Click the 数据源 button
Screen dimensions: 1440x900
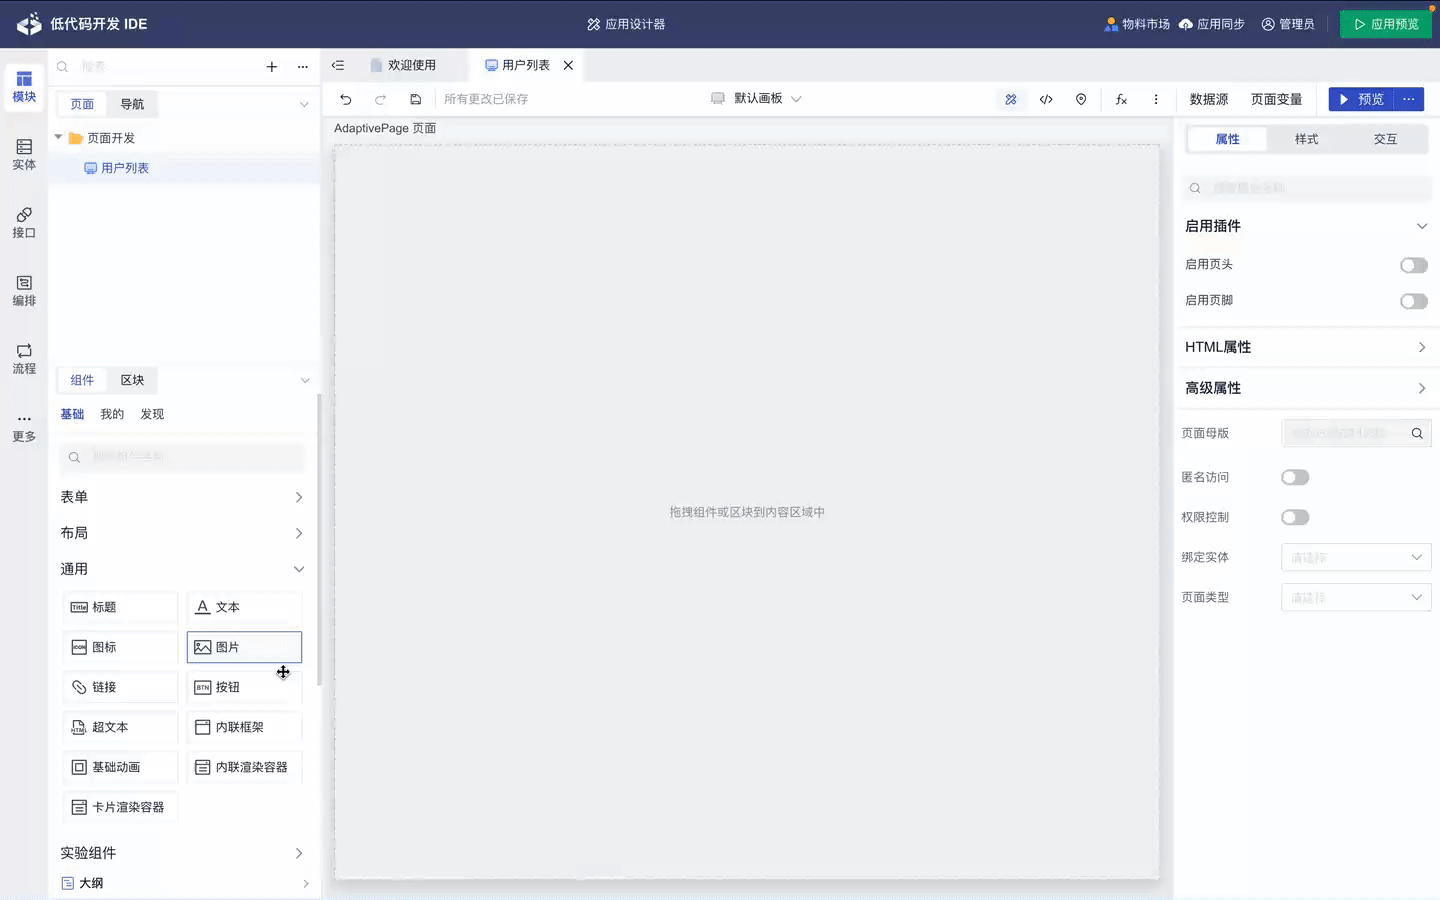1208,99
